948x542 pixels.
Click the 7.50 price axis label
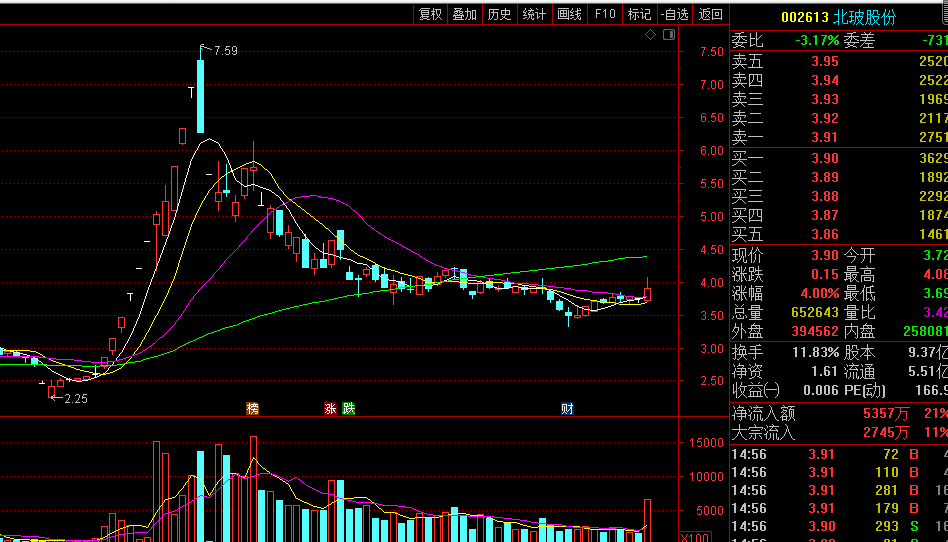pos(712,51)
